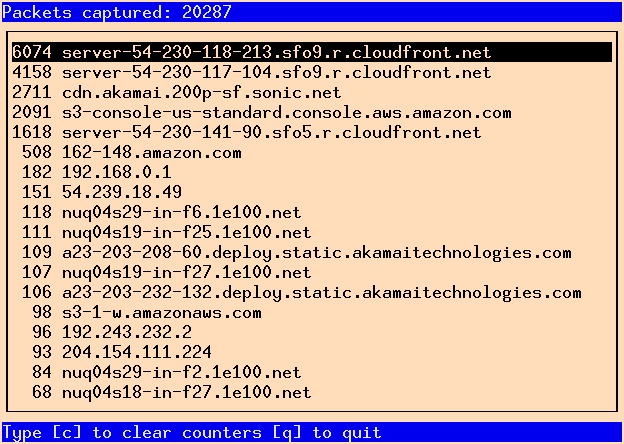The width and height of the screenshot is (624, 444).
Task: Pick the nuq04s29-in-f6.1e100.net entry
Action: point(312,212)
